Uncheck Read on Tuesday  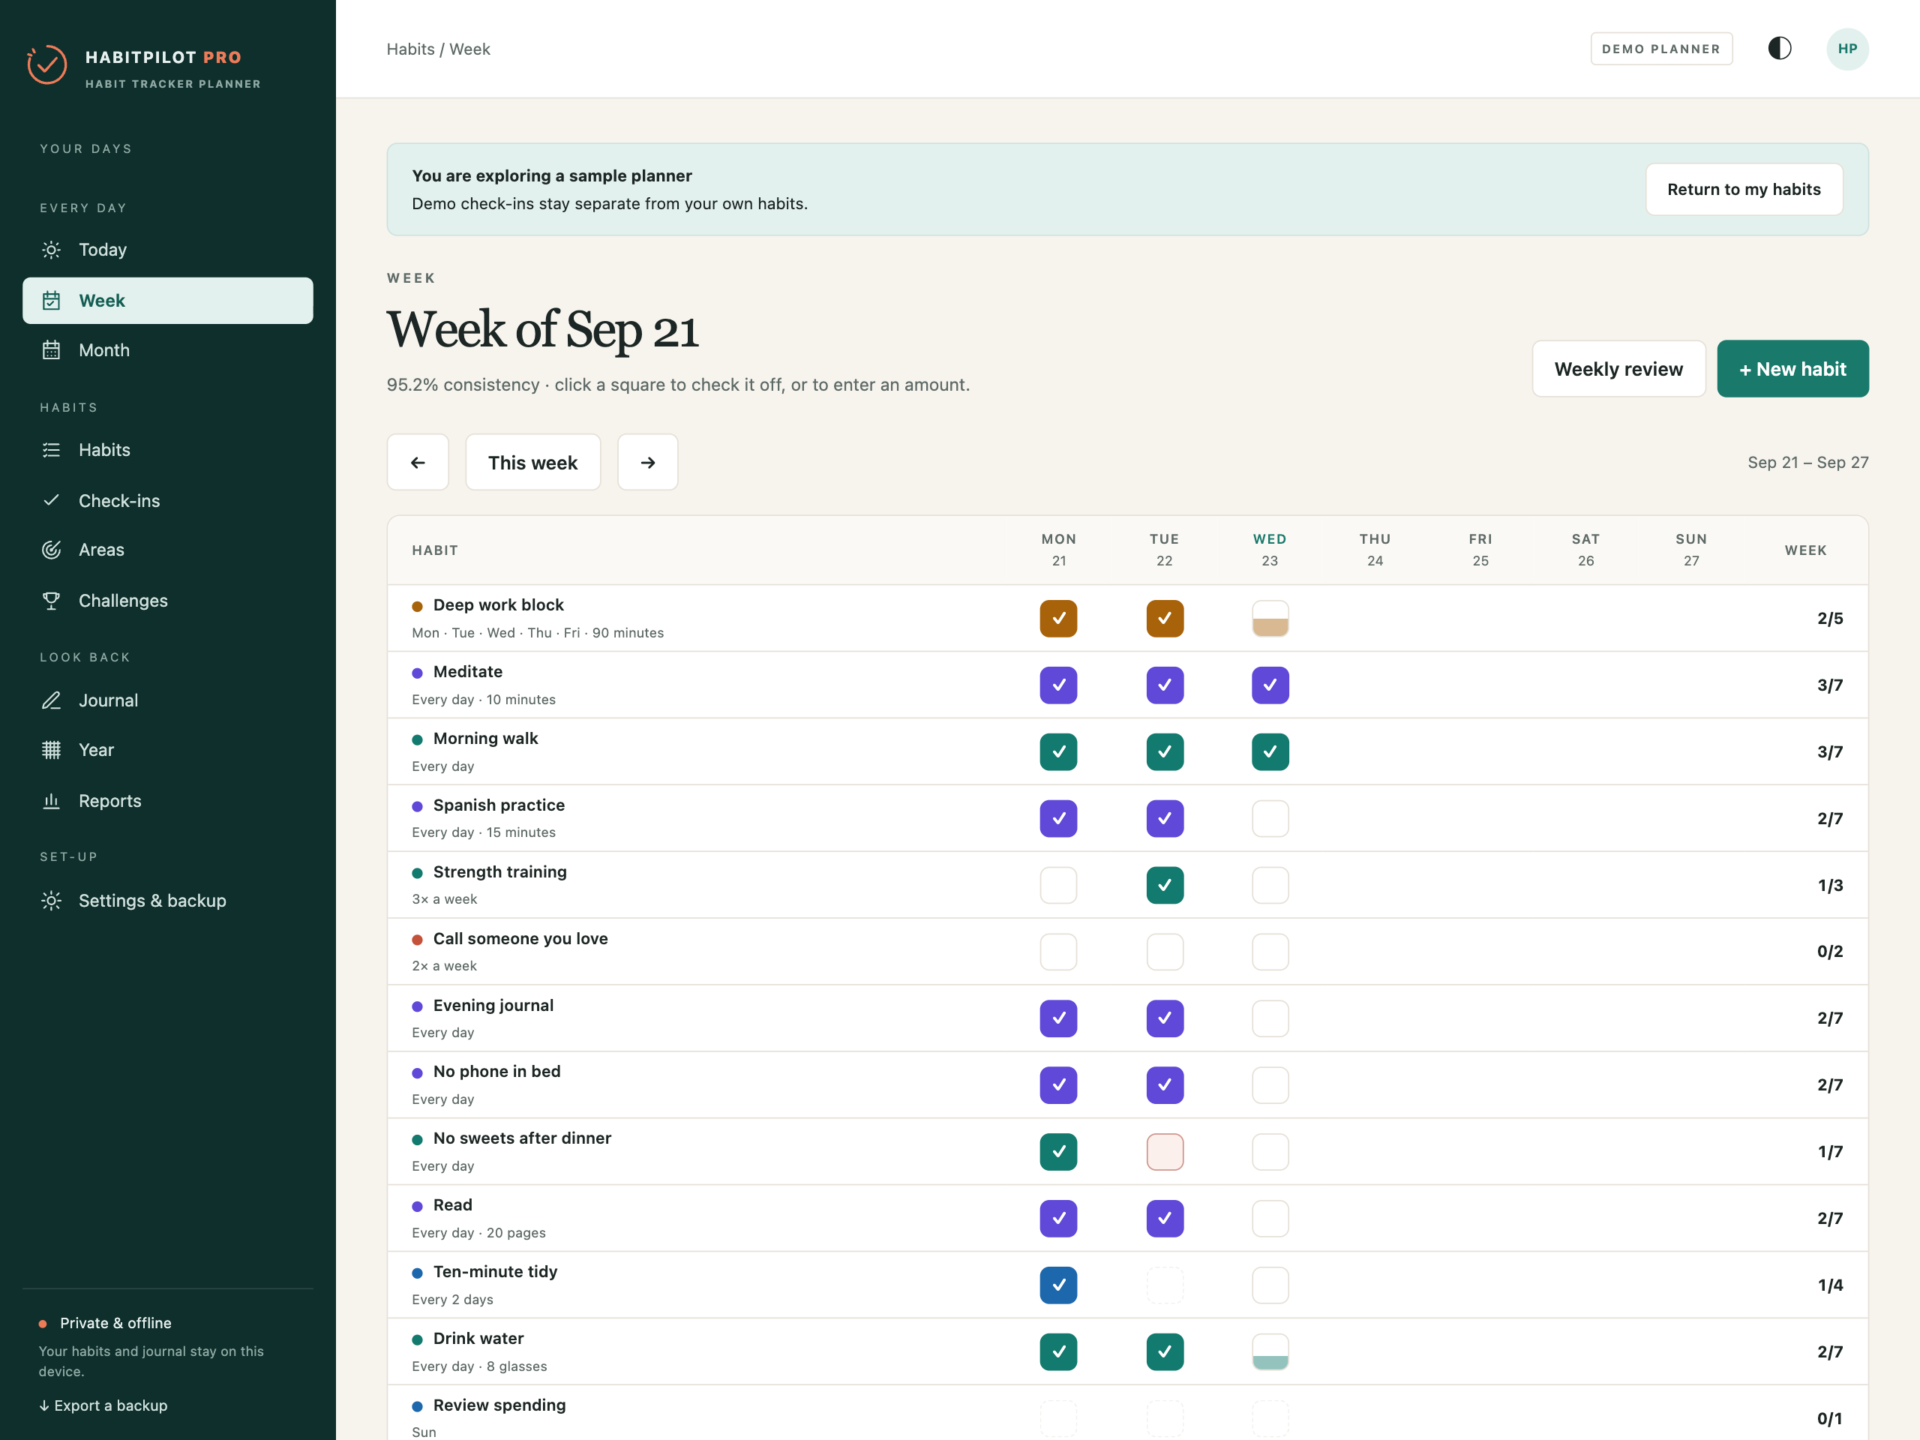[x=1164, y=1218]
